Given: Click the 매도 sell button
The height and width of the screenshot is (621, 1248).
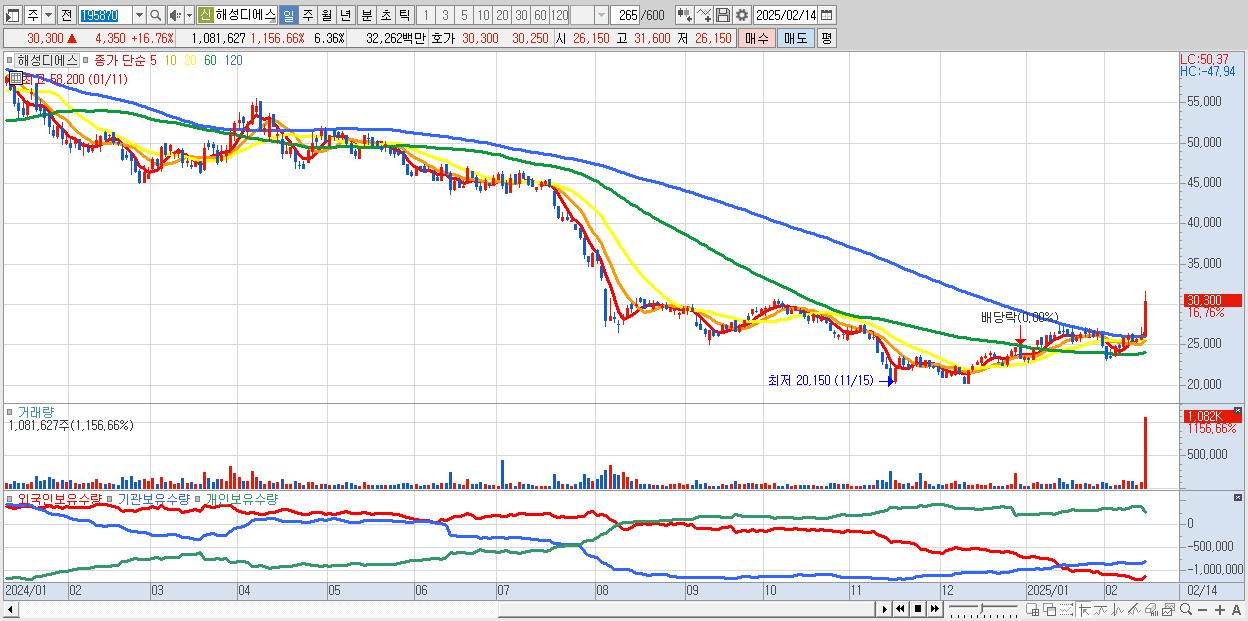Looking at the screenshot, I should tap(796, 38).
